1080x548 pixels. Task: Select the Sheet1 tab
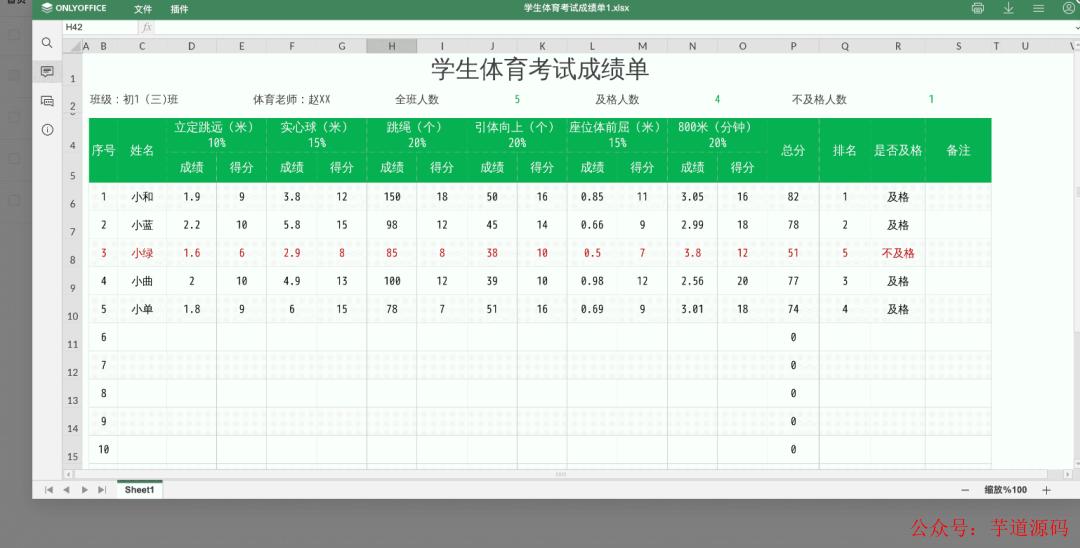tap(139, 489)
